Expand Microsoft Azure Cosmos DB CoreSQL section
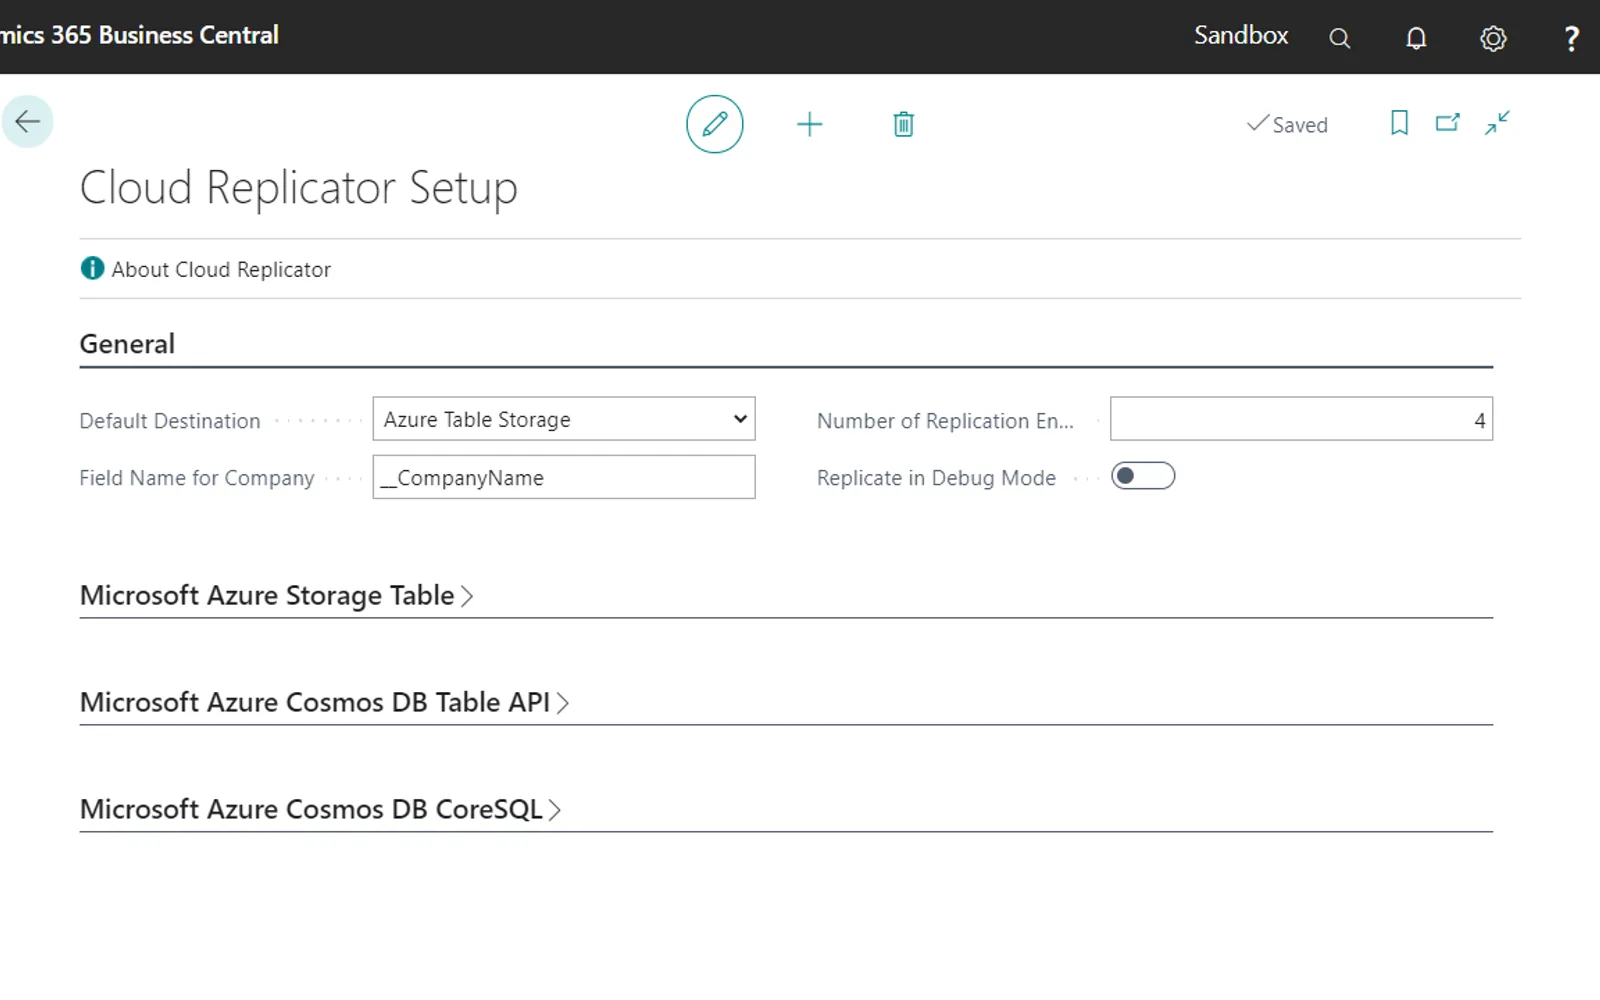The height and width of the screenshot is (1000, 1600). point(320,810)
